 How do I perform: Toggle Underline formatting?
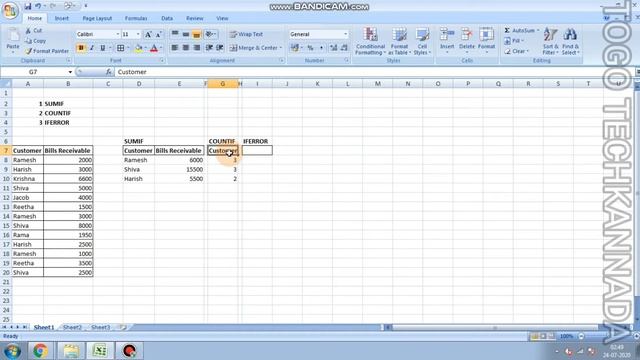(x=102, y=48)
